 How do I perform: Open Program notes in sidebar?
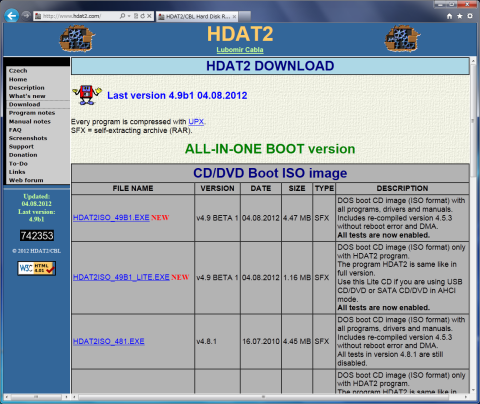[x=32, y=113]
